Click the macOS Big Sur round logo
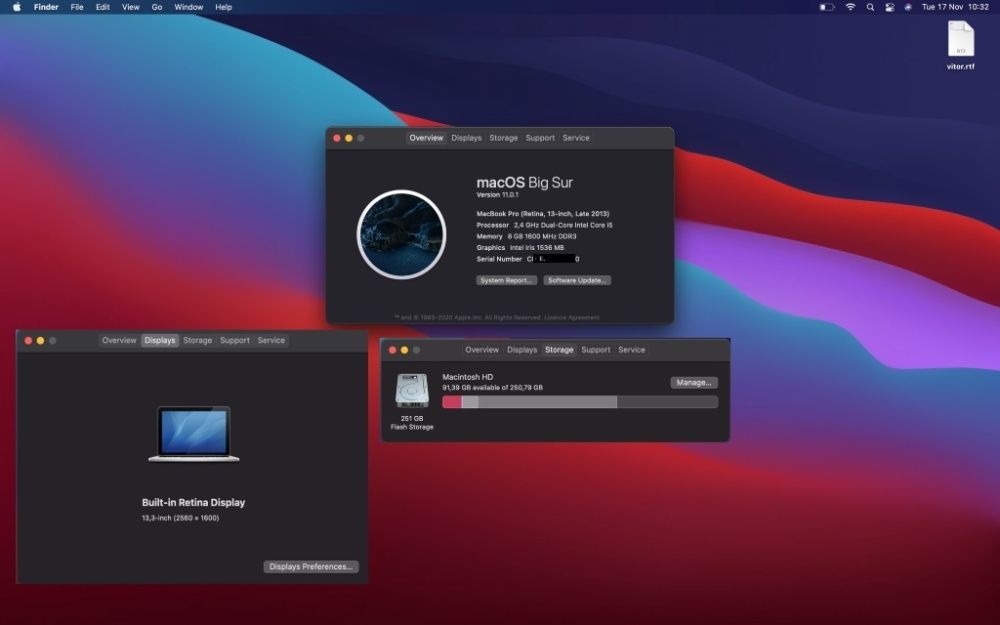This screenshot has width=1000, height=625. tap(401, 234)
